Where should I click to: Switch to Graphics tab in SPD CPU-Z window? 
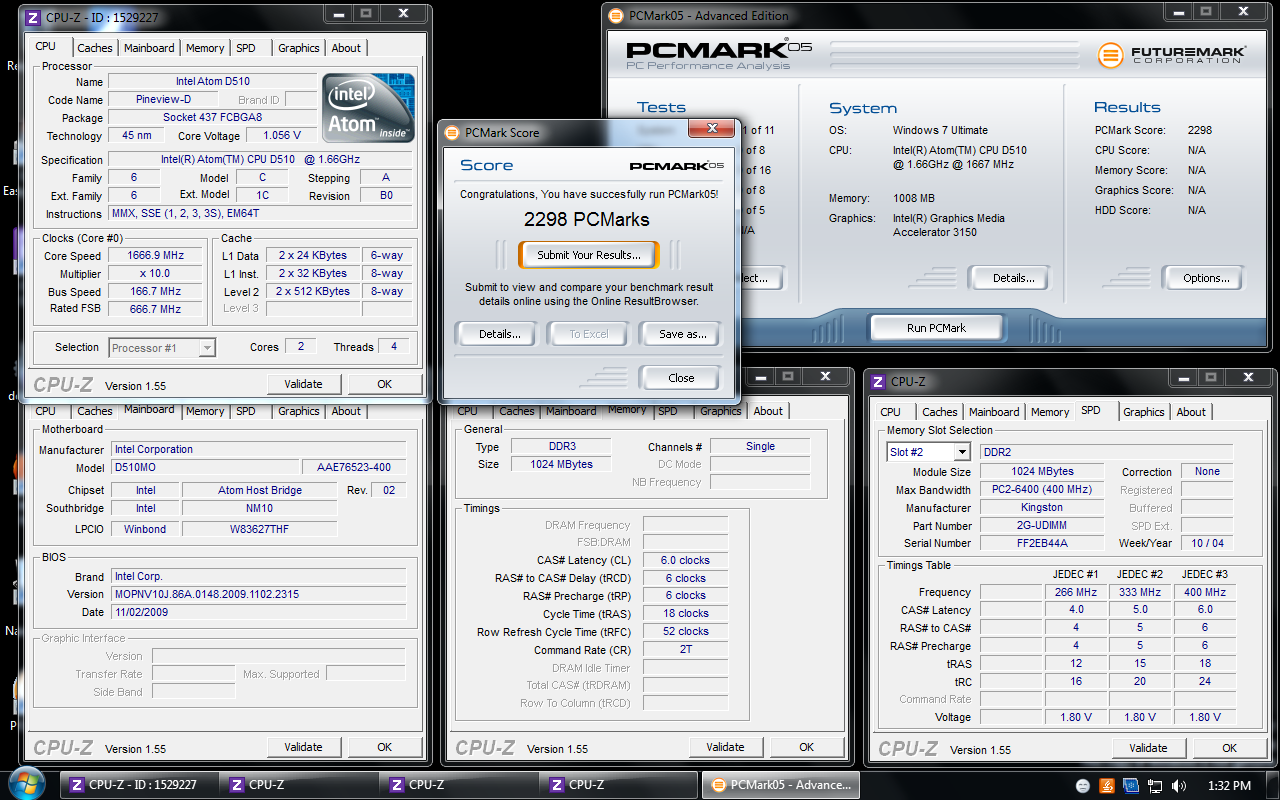click(x=1144, y=412)
